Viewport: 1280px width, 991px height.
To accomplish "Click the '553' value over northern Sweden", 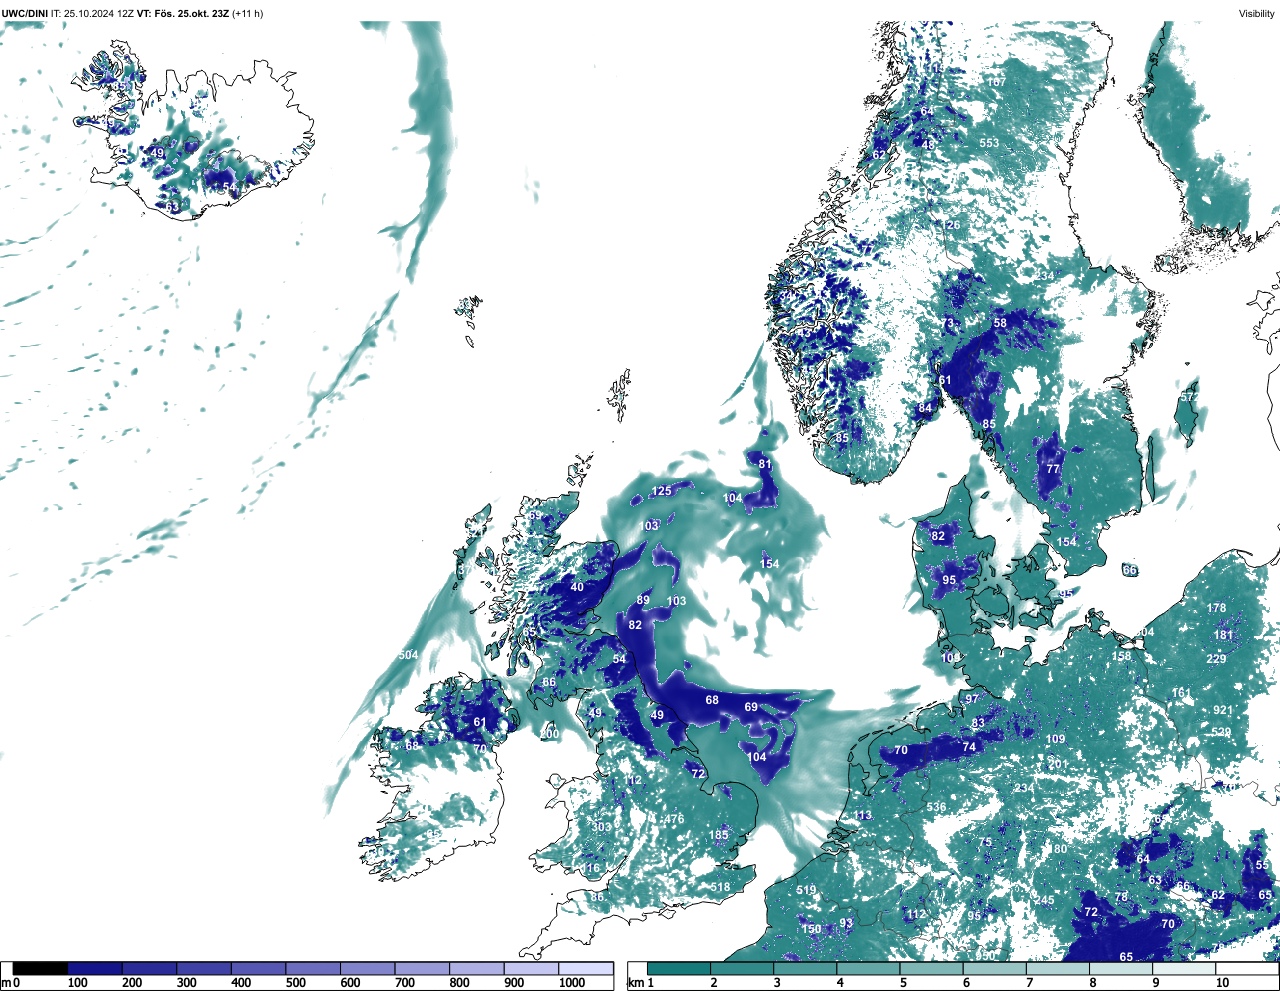I will tap(989, 143).
